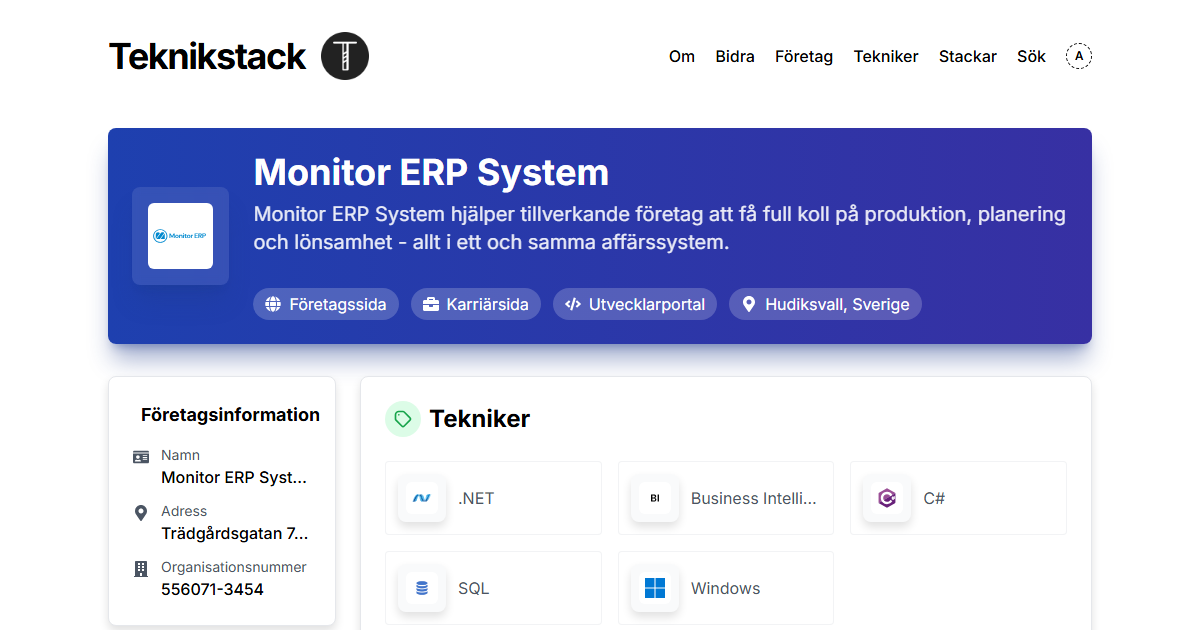The width and height of the screenshot is (1200, 630).
Task: Click the map pin icon in Hudiksvall chip
Action: (x=749, y=305)
